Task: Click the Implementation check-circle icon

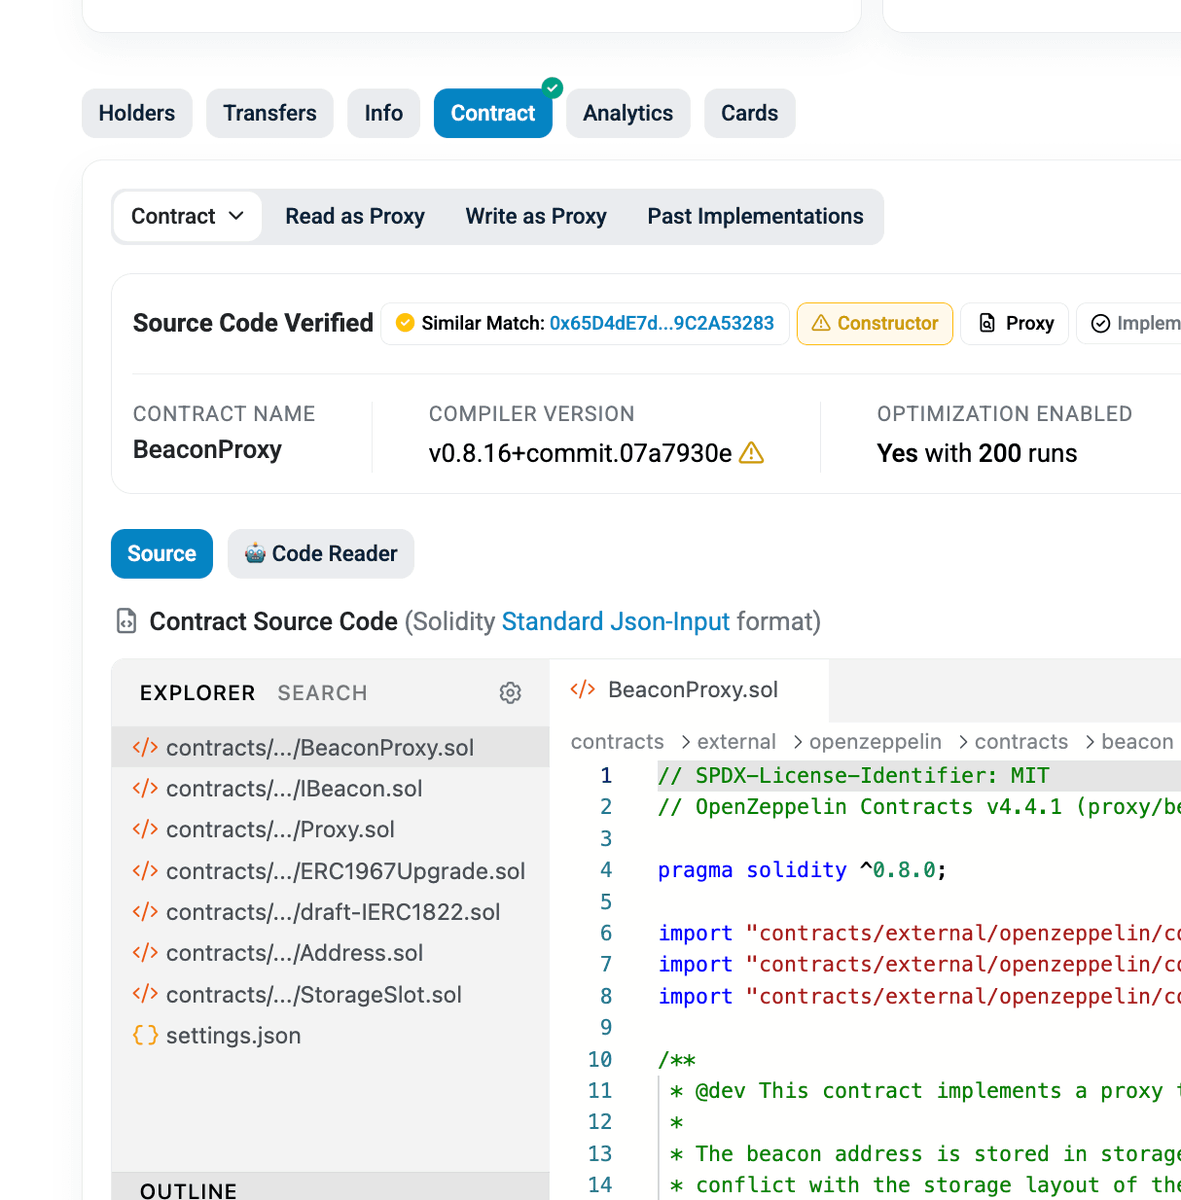Action: tap(1100, 323)
